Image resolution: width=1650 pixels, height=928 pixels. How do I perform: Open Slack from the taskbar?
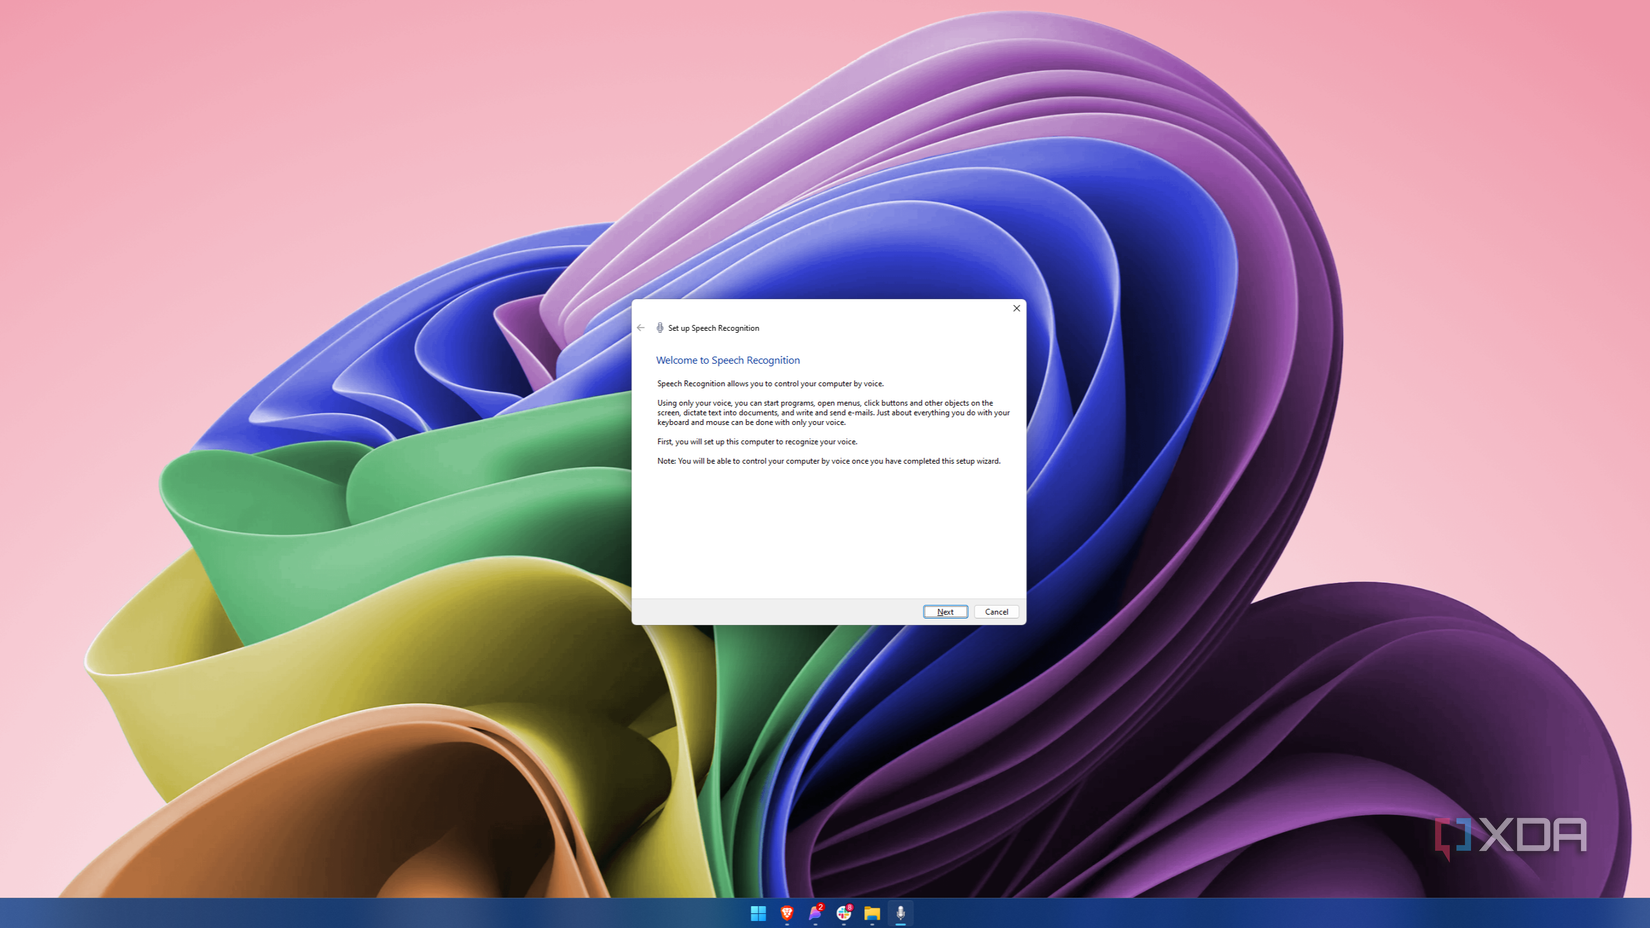click(x=844, y=913)
